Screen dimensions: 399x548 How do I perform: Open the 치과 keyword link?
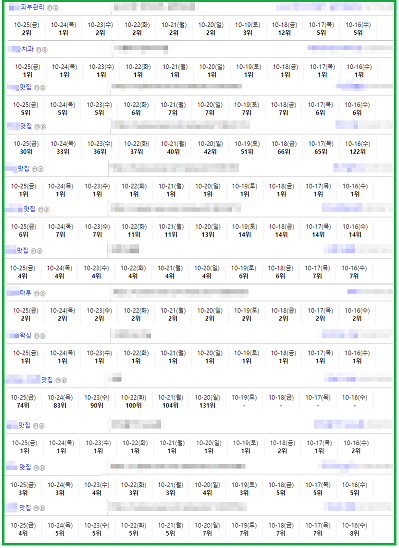click(x=27, y=49)
